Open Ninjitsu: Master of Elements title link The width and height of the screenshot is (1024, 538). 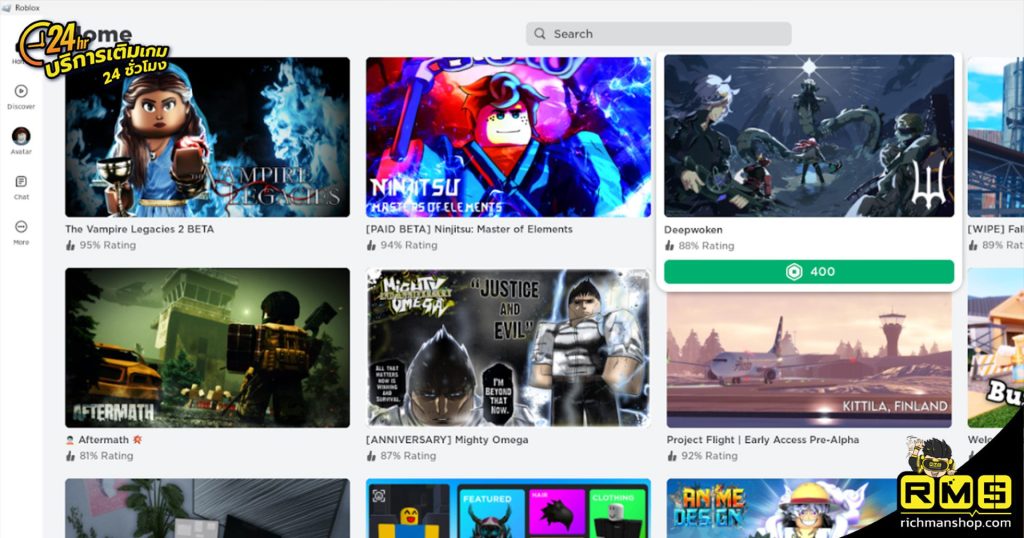(469, 229)
